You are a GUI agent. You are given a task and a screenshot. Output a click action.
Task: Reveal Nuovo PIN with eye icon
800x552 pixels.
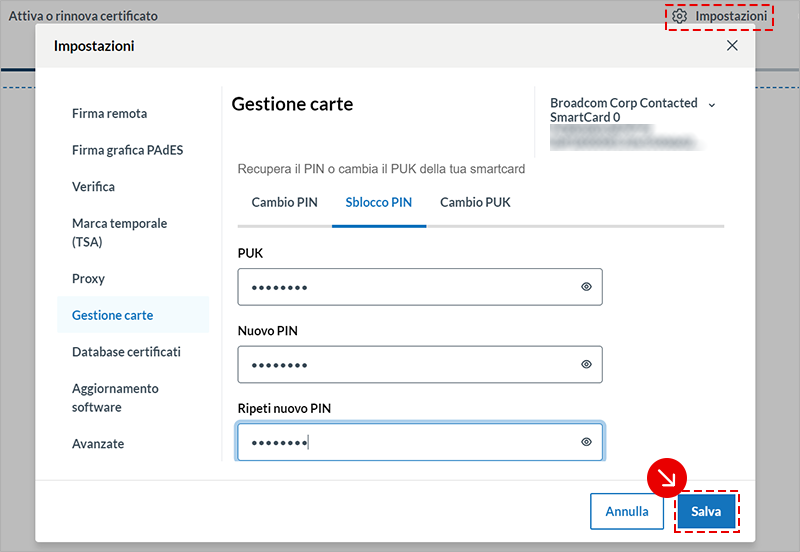pos(587,364)
